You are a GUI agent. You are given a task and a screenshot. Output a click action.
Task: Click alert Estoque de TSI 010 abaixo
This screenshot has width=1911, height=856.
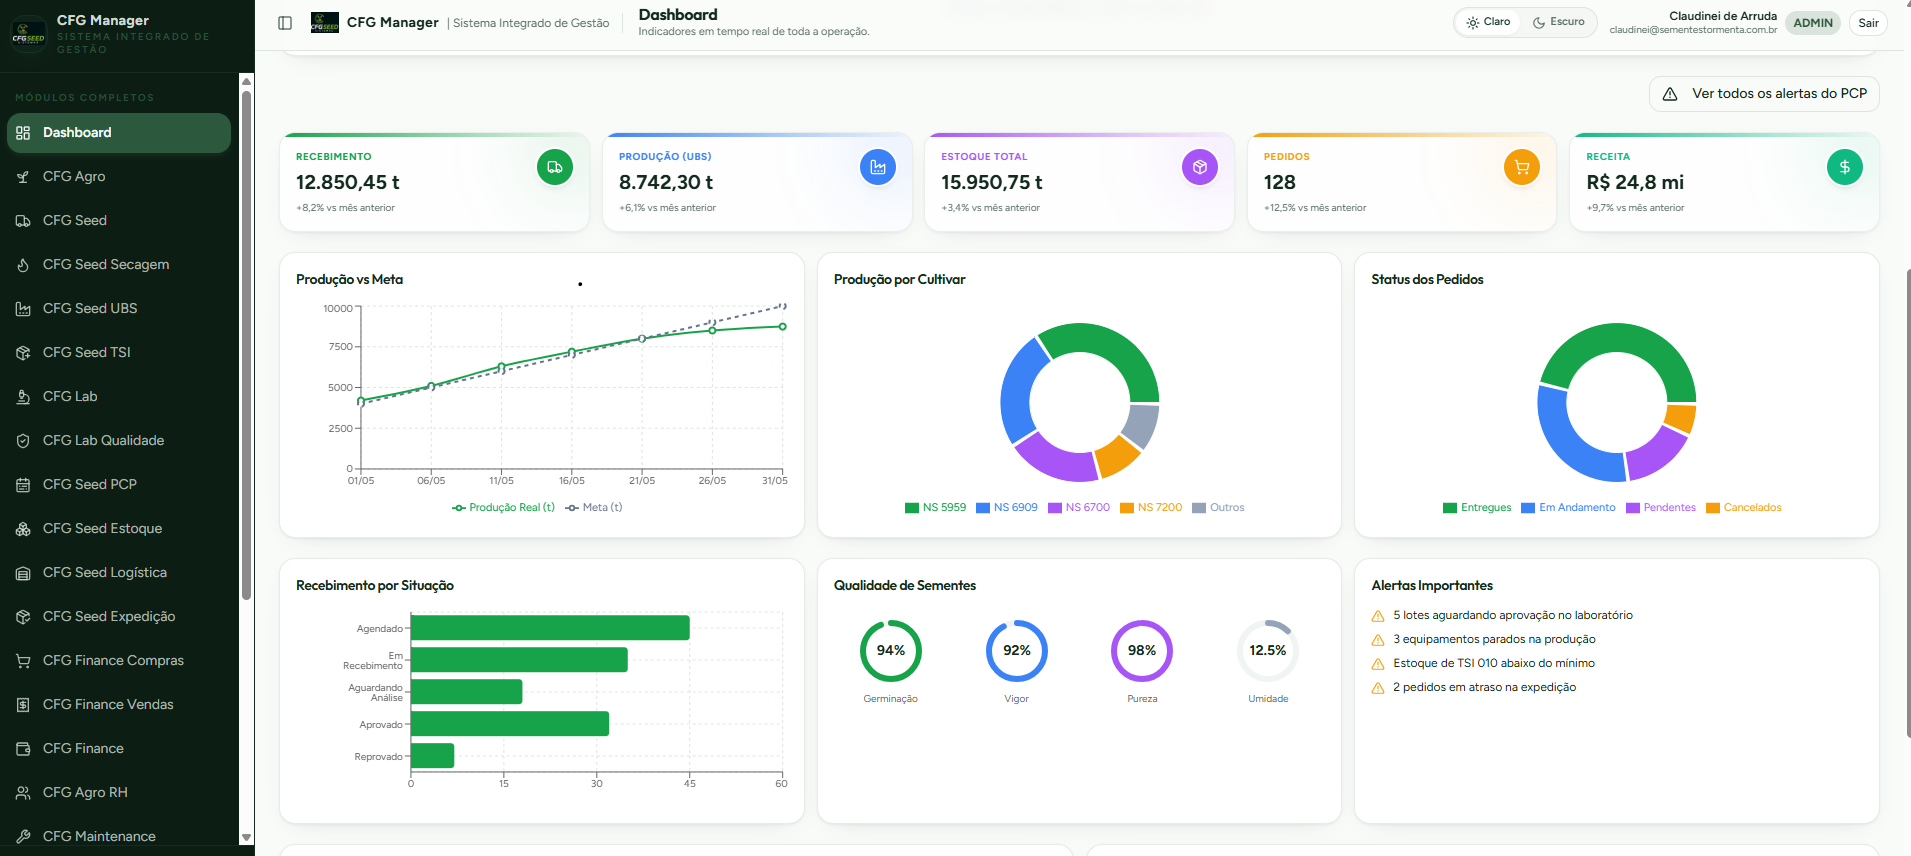pos(1483,664)
